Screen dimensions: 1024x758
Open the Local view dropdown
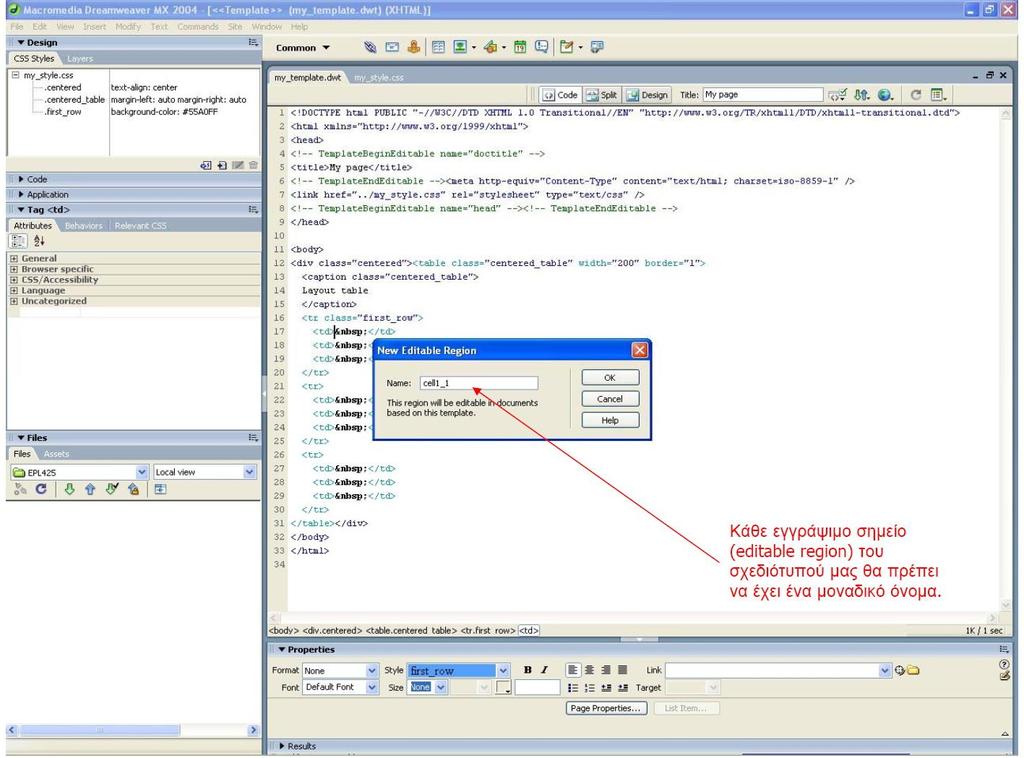click(x=249, y=472)
